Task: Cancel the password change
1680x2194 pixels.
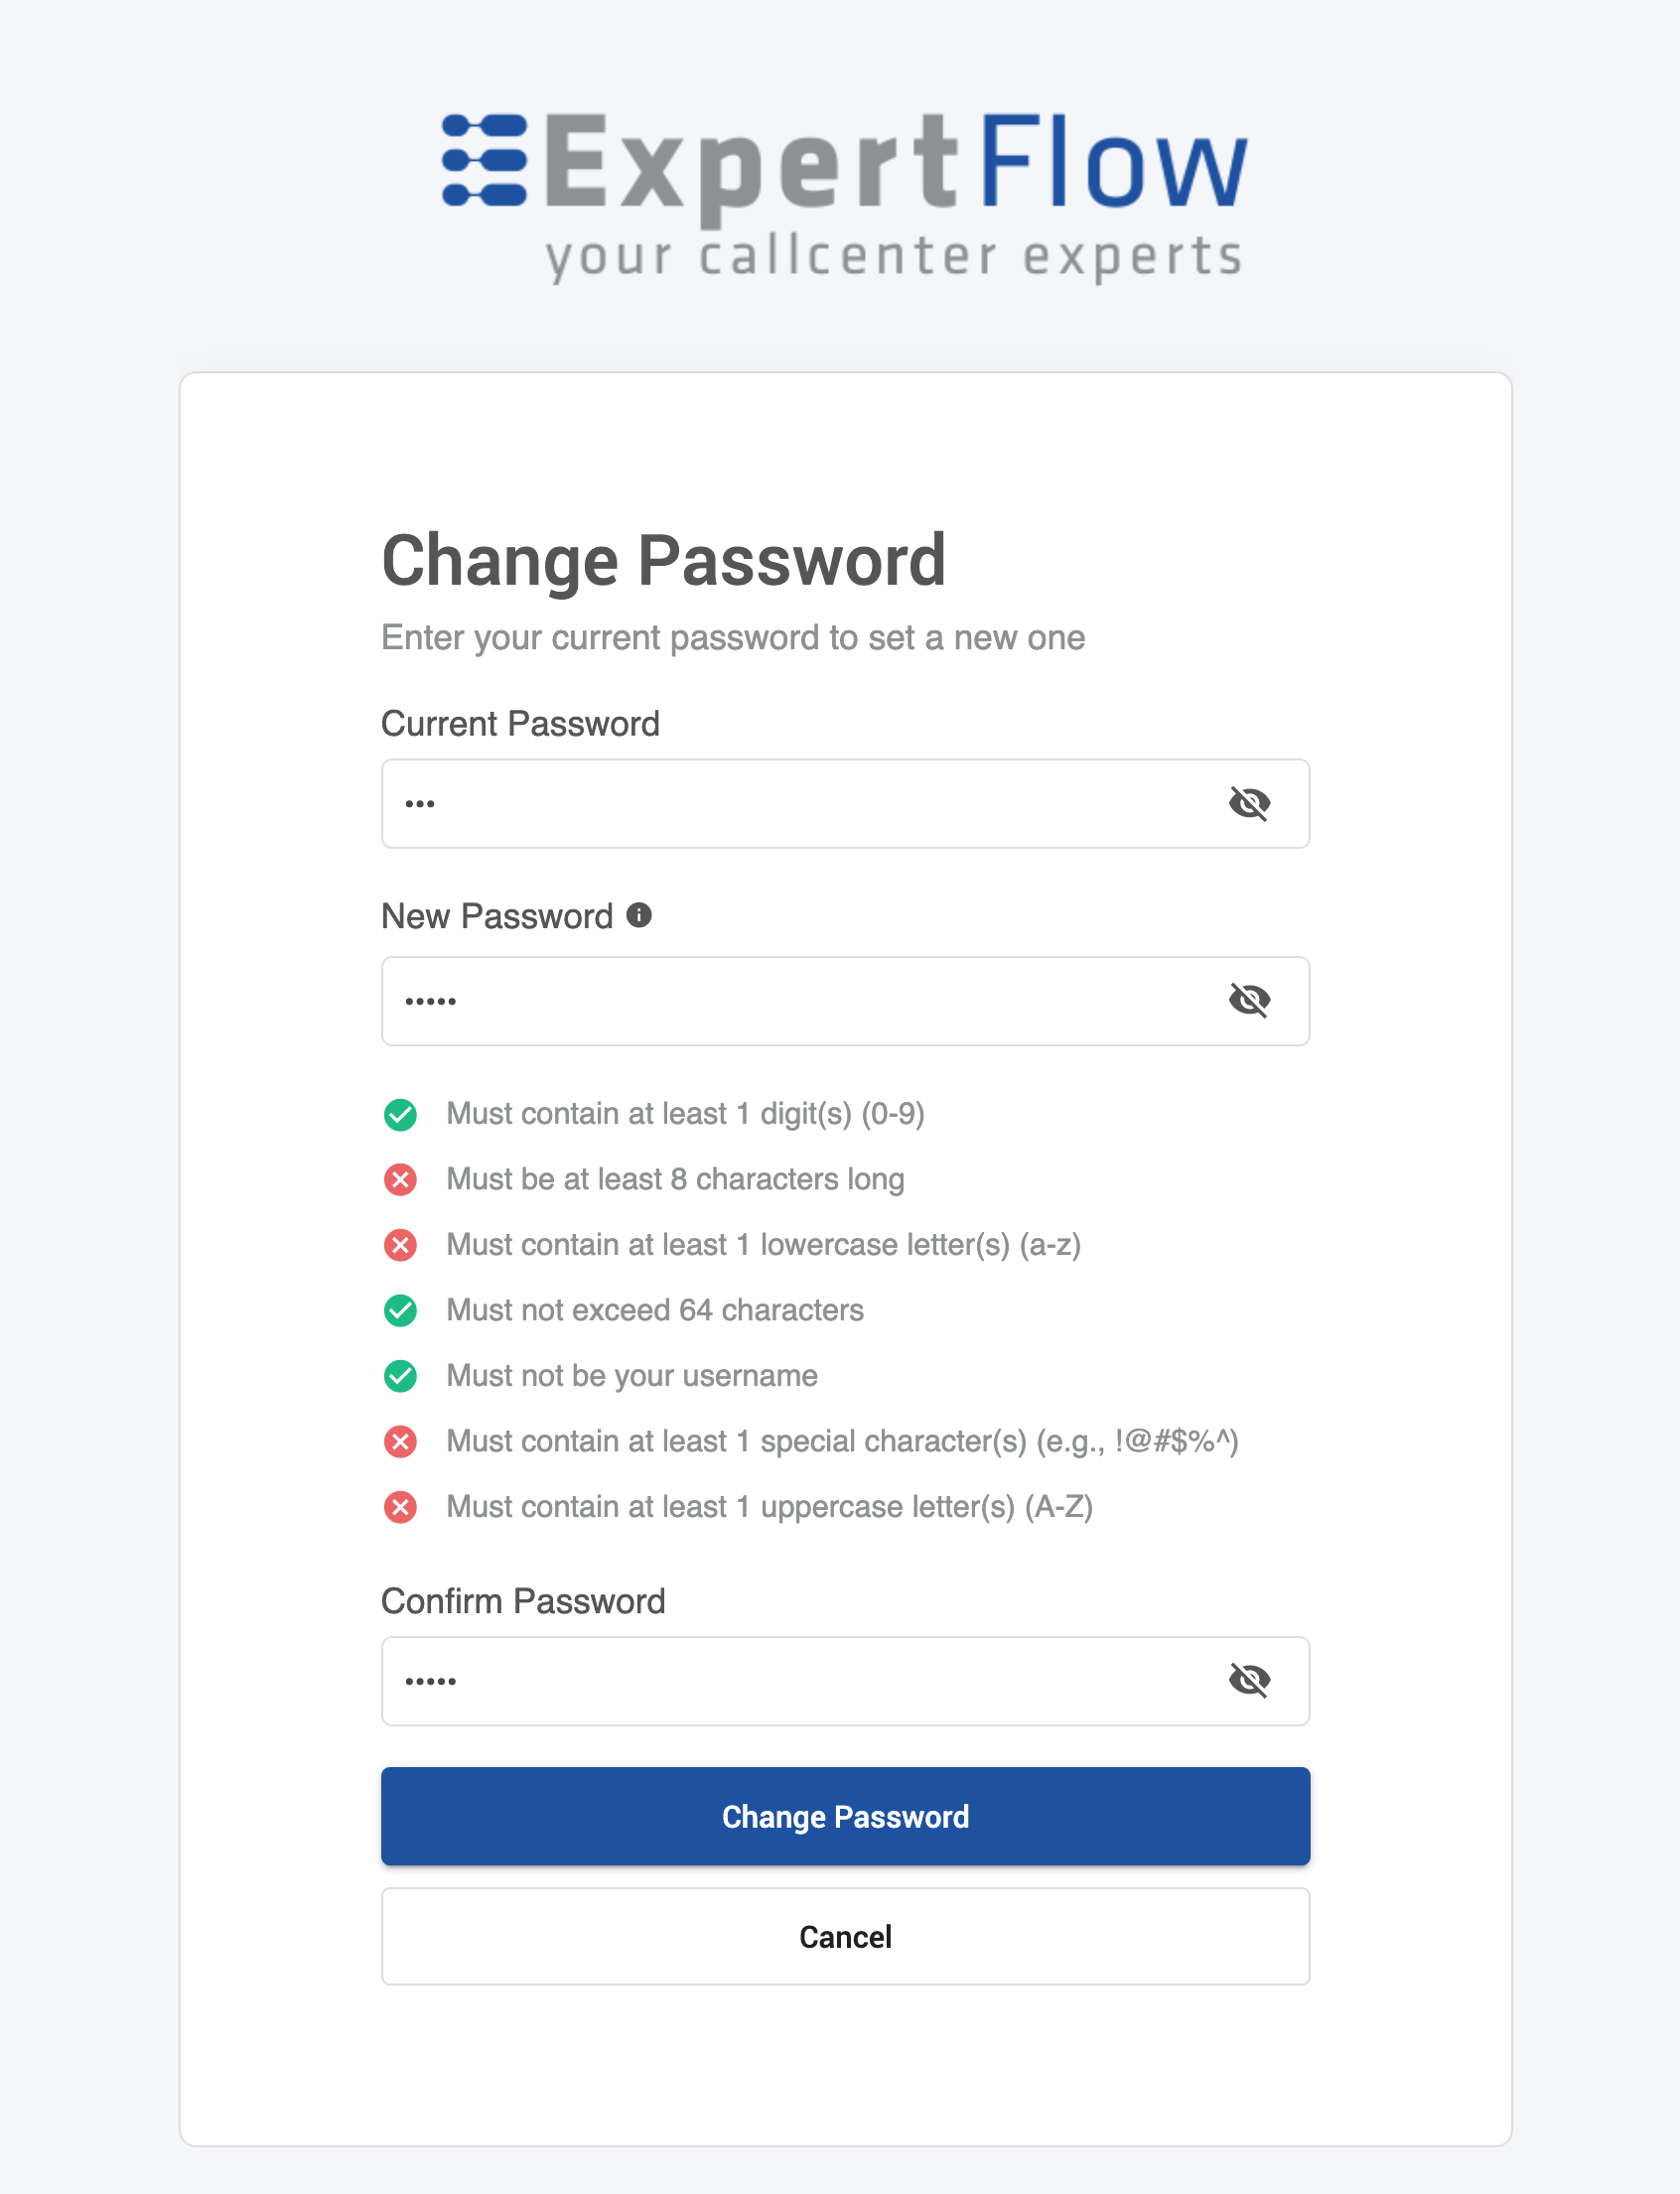Action: (845, 1936)
